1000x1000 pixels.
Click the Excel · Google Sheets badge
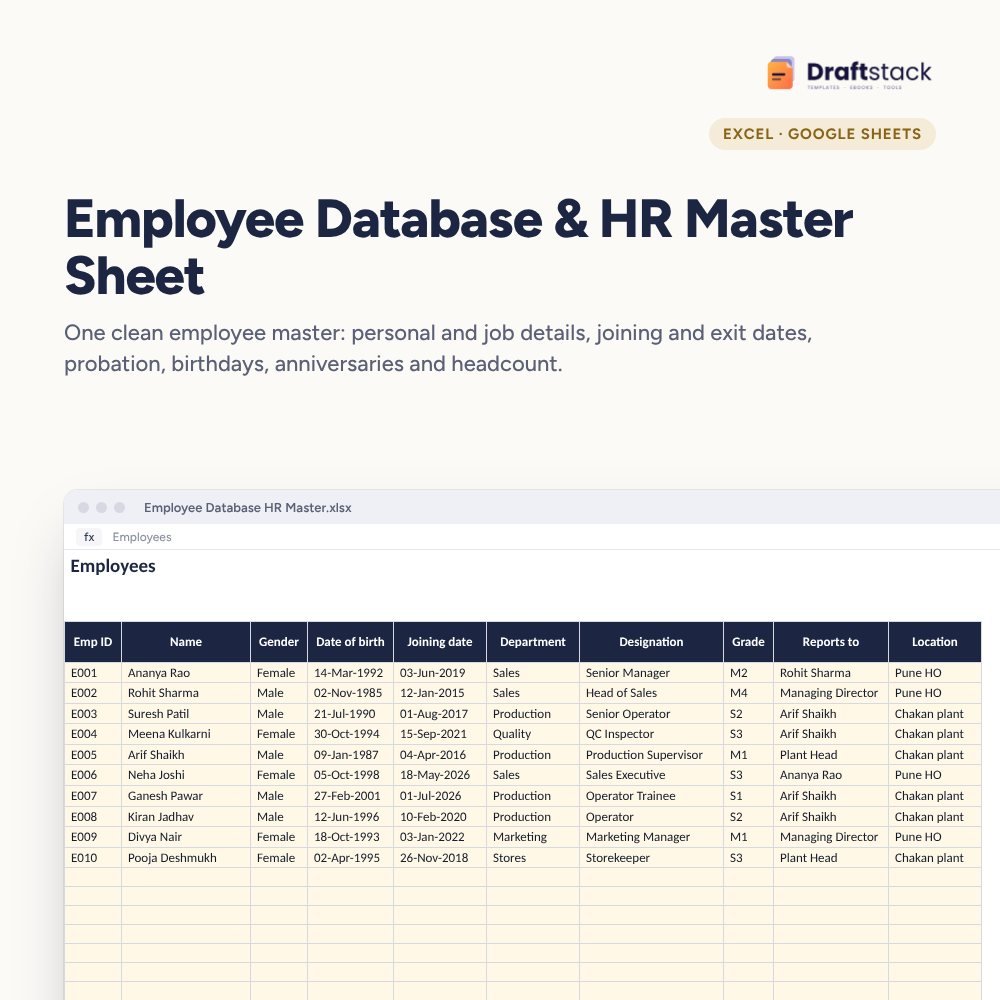pos(822,134)
